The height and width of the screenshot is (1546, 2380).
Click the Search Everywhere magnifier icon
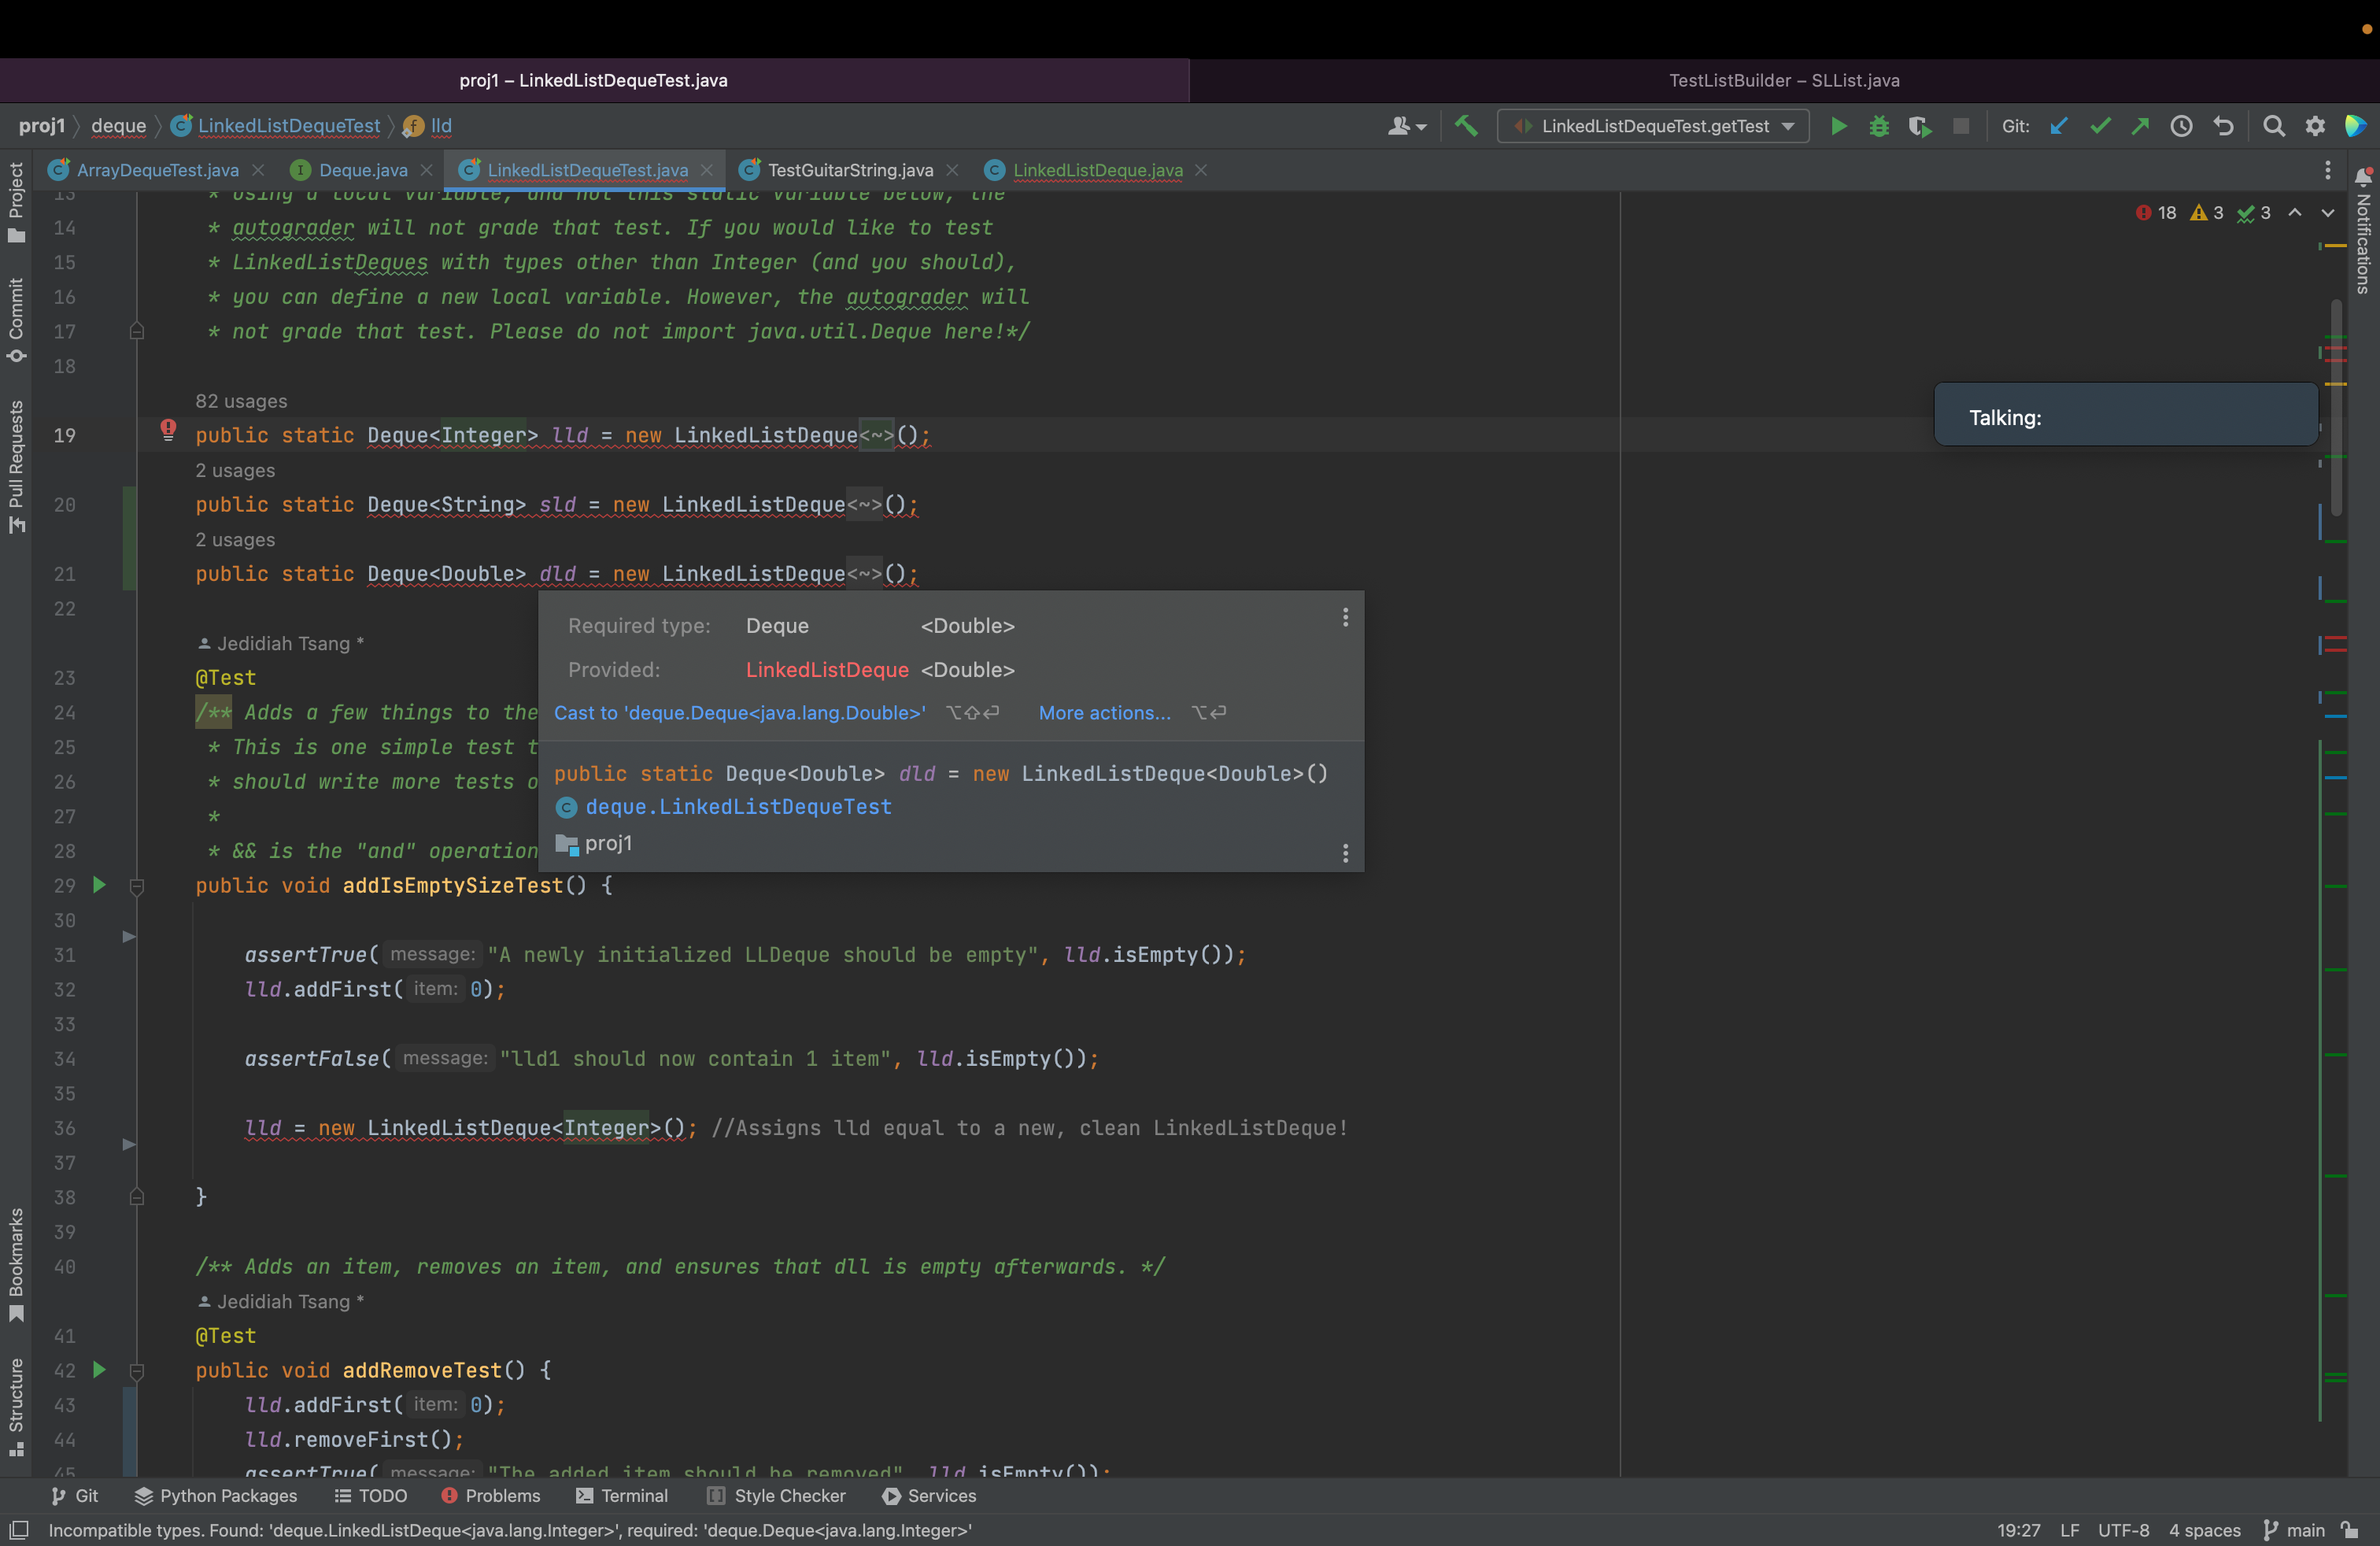pos(2273,126)
